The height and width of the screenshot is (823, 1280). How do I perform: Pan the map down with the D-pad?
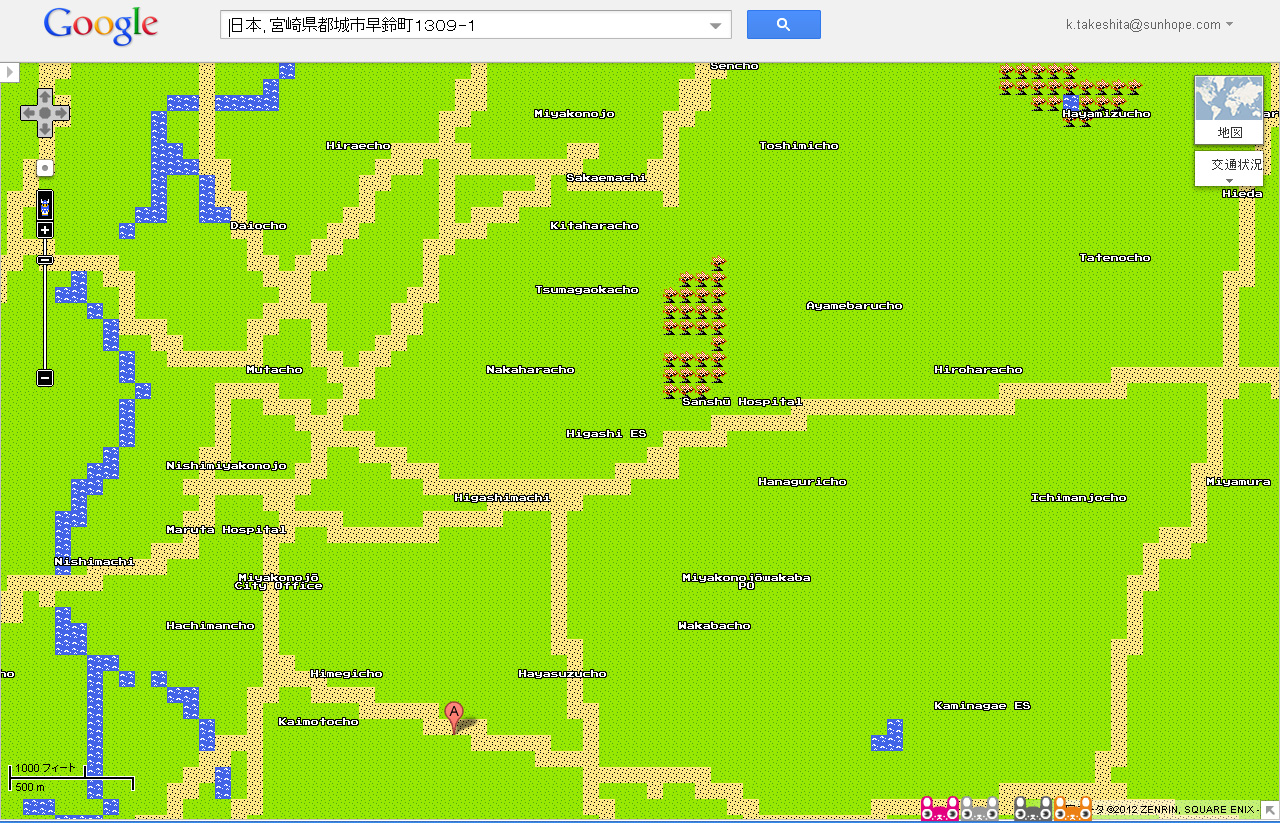coord(45,130)
